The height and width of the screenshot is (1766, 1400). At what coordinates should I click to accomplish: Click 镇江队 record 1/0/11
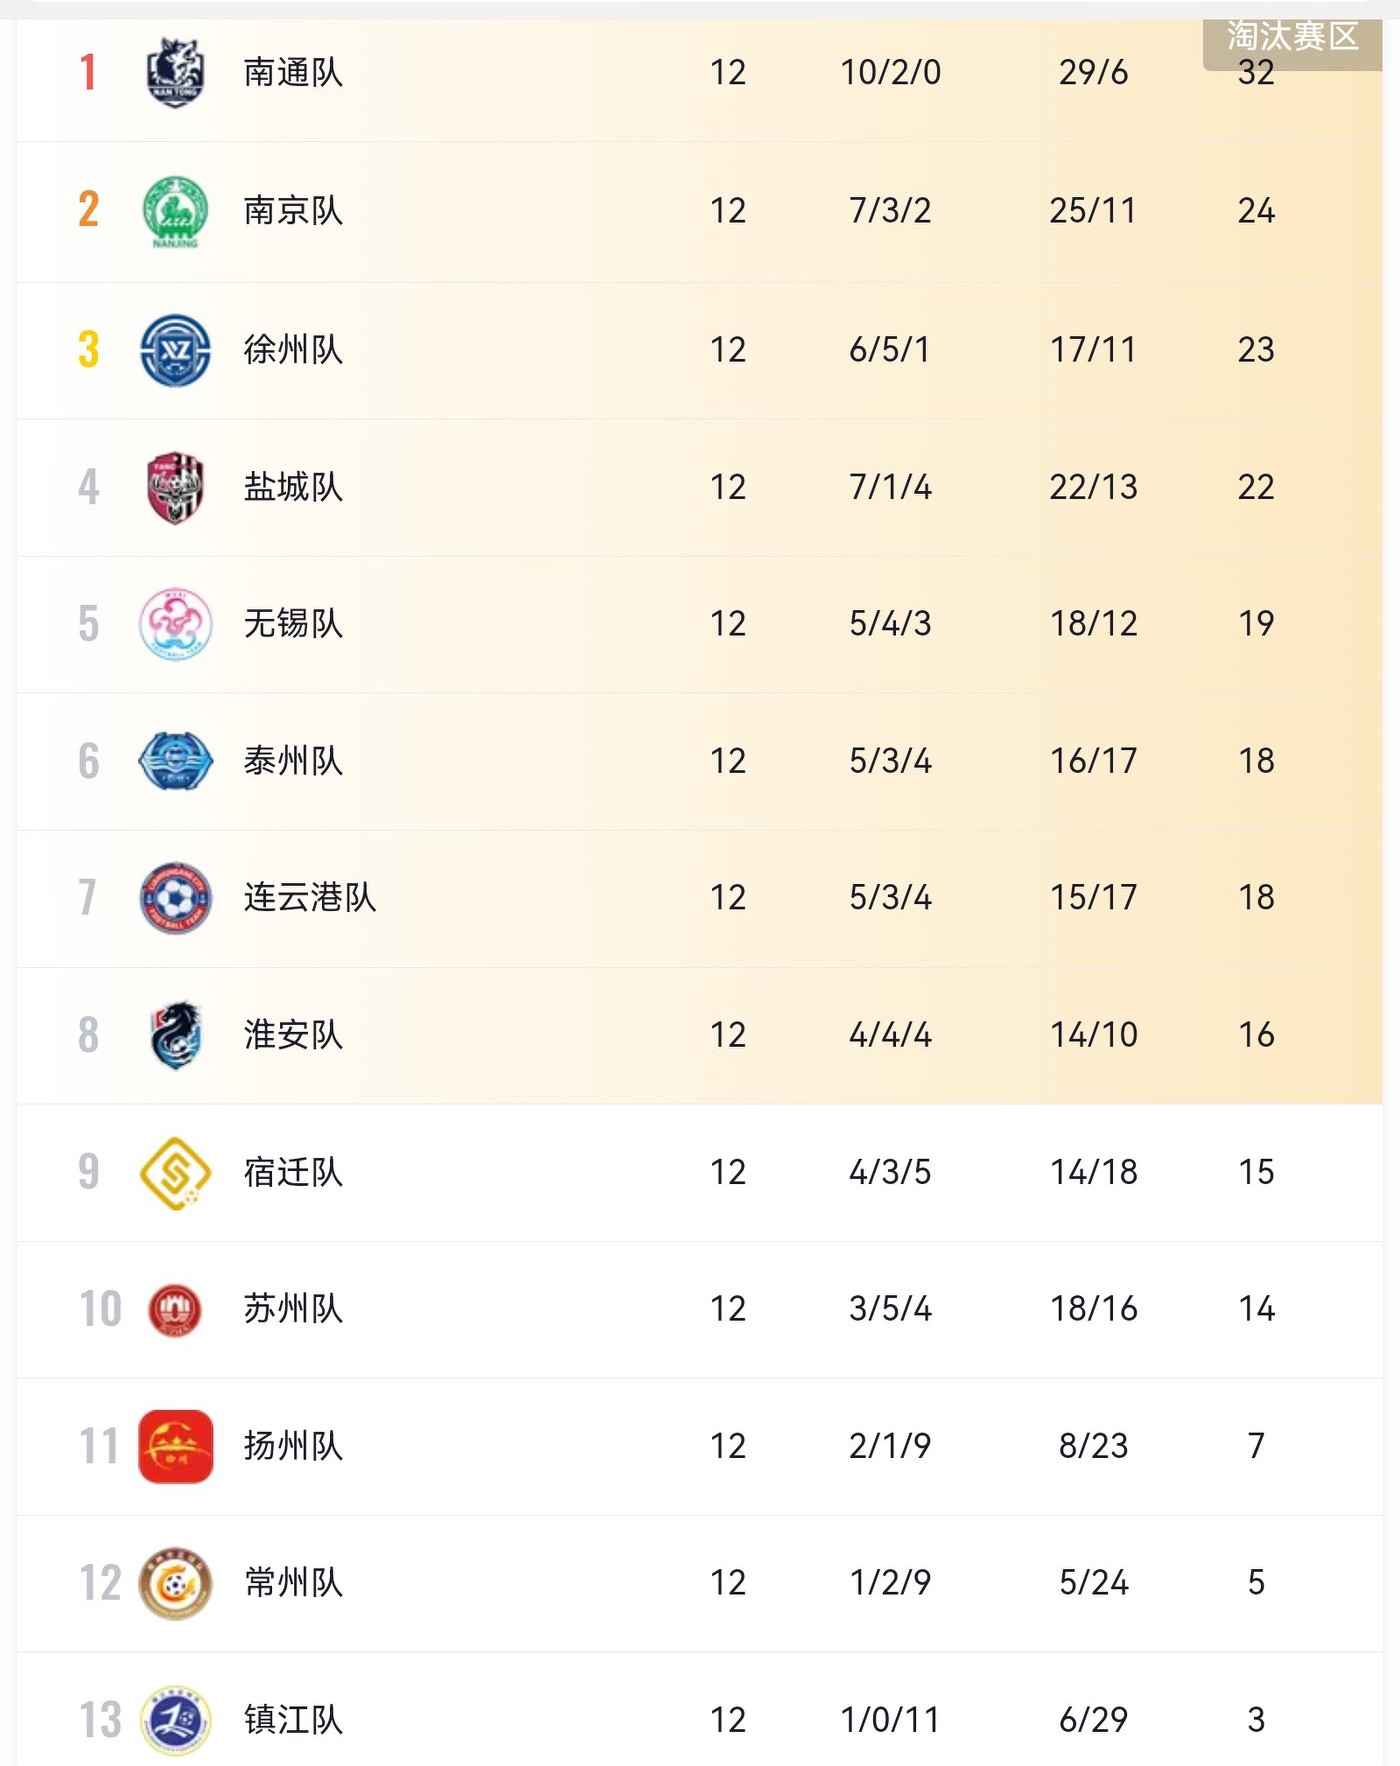click(890, 1720)
